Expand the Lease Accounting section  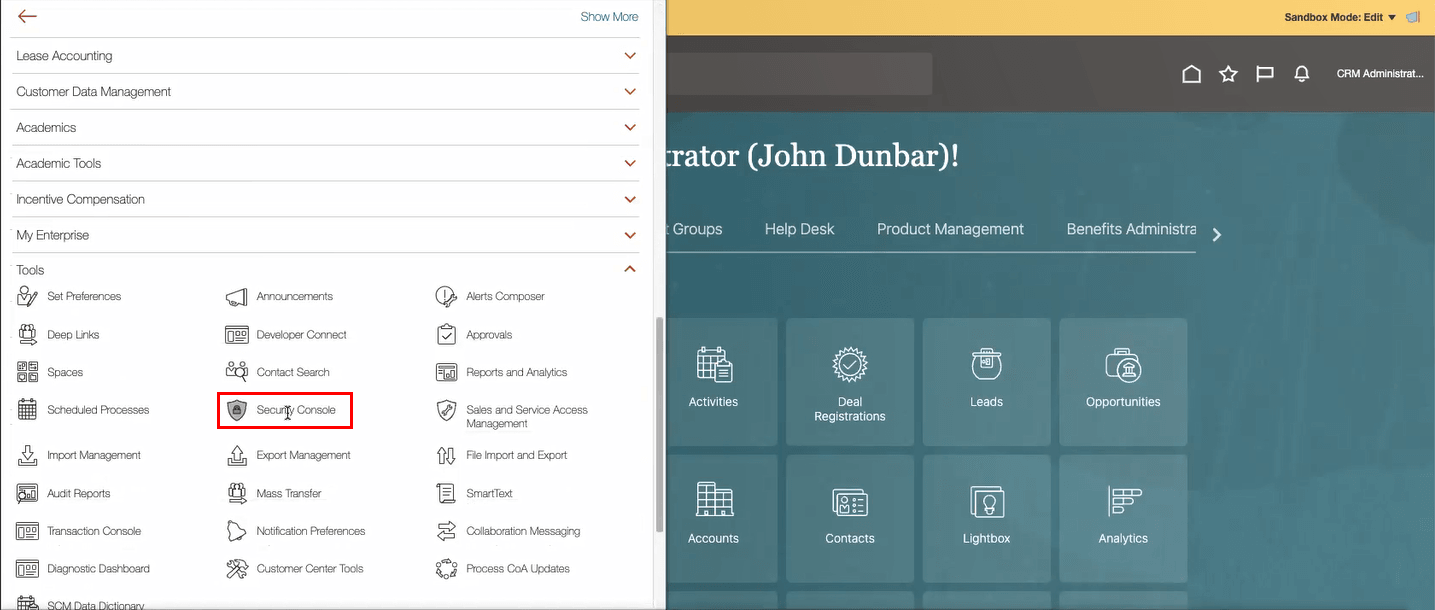click(x=630, y=56)
